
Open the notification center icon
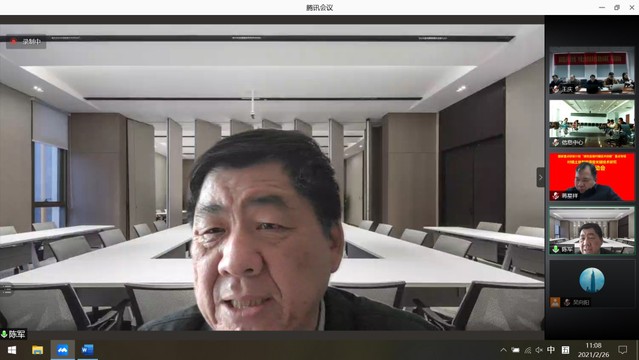coord(622,350)
